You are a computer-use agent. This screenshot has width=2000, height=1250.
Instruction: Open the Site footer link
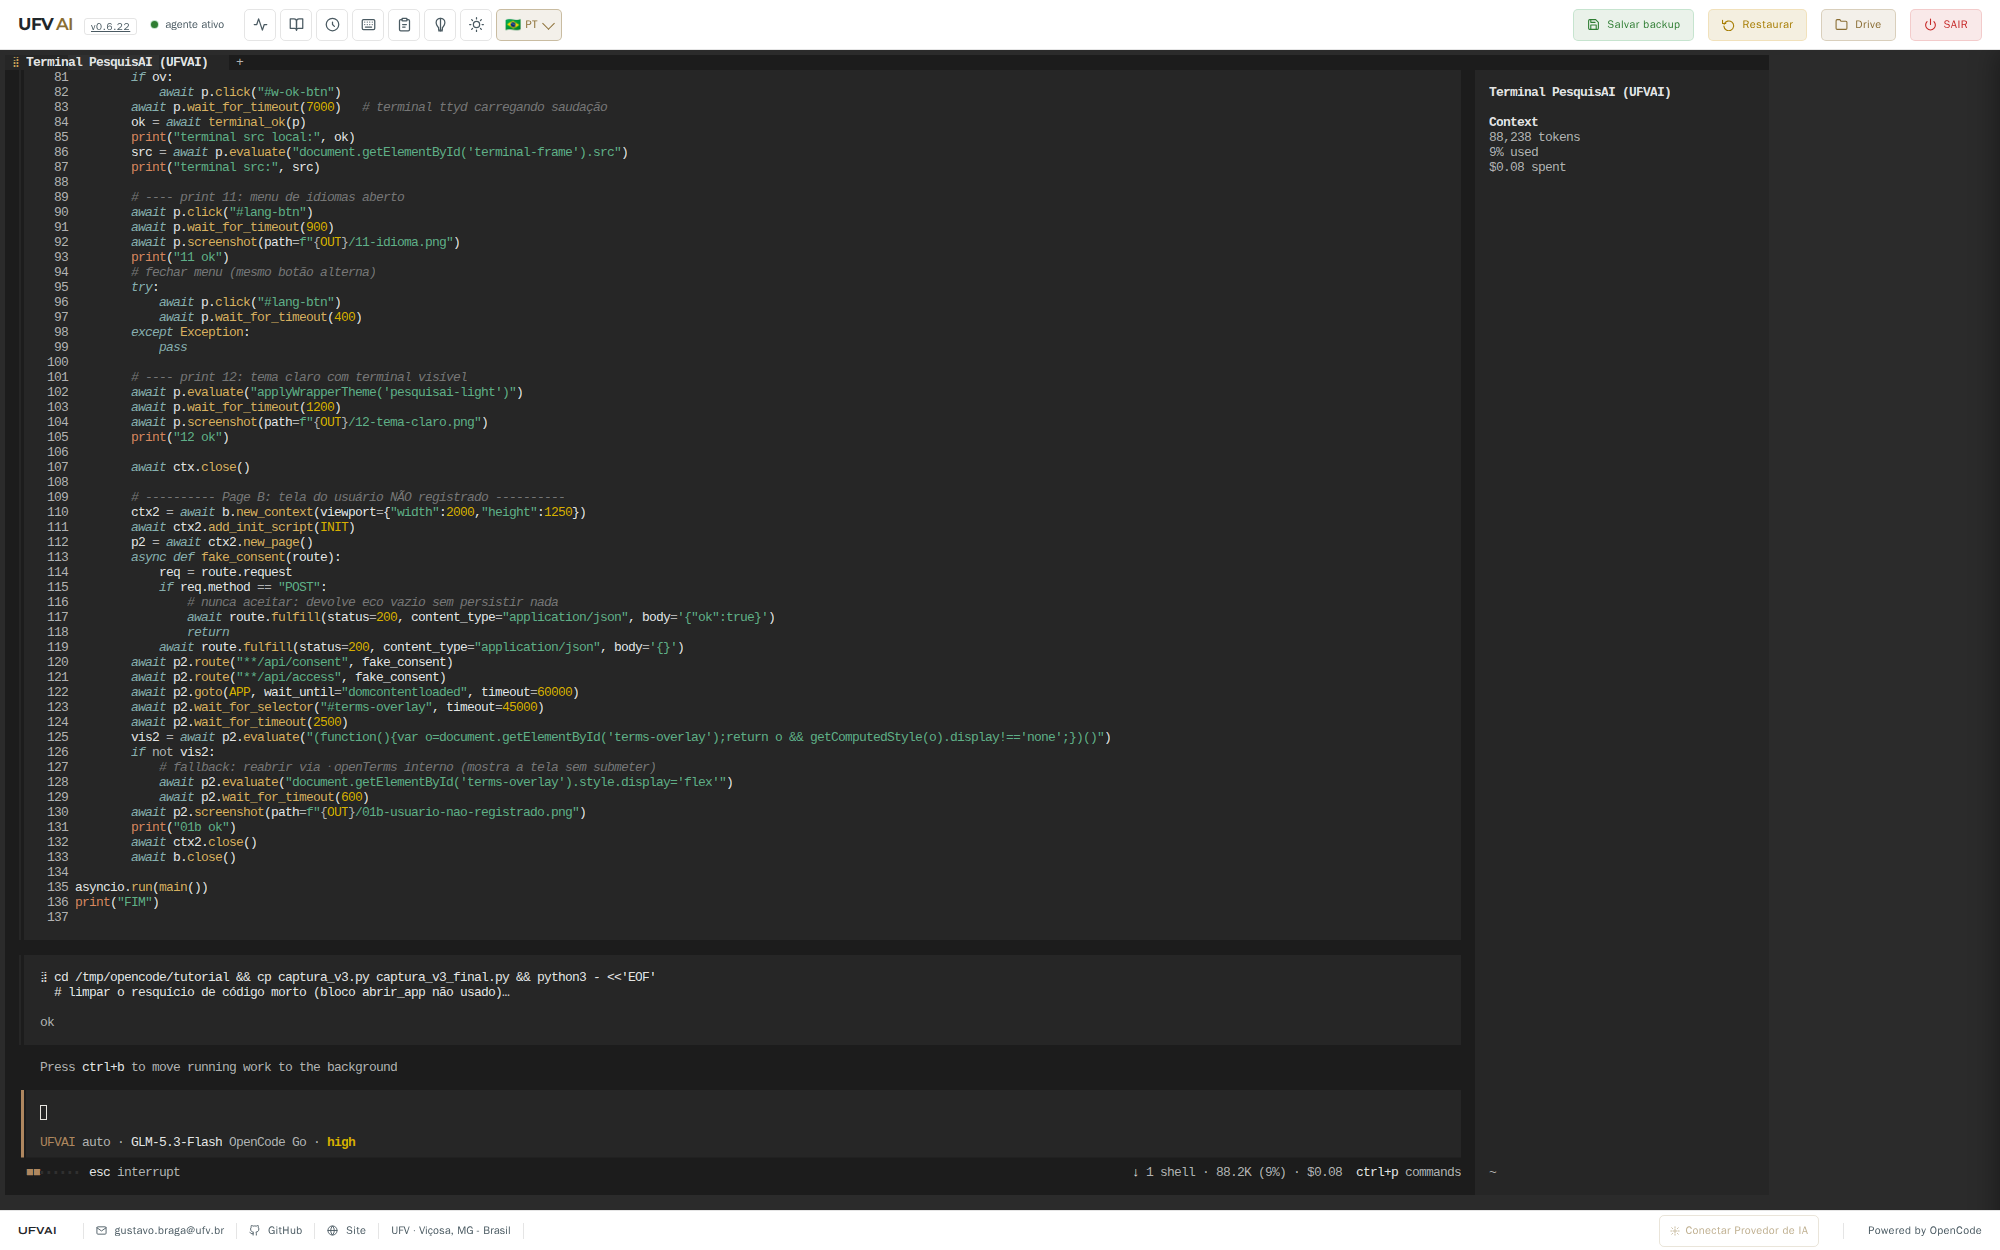[347, 1230]
